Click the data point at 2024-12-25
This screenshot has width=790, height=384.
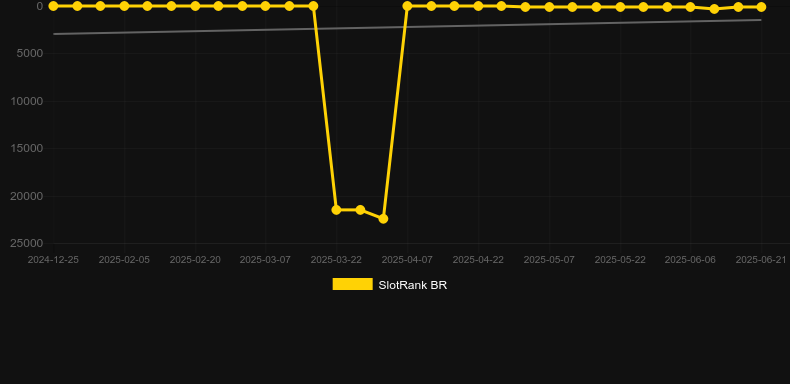pyautogui.click(x=53, y=6)
